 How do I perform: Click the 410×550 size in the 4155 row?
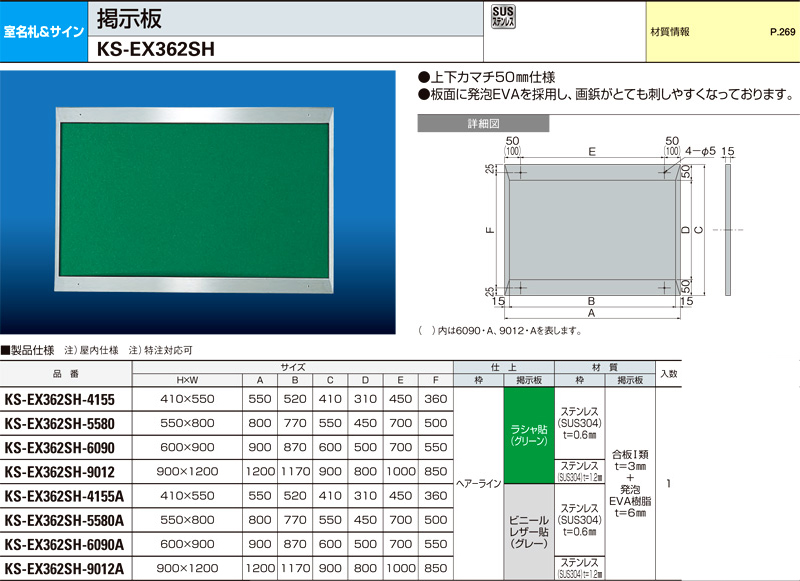(187, 399)
